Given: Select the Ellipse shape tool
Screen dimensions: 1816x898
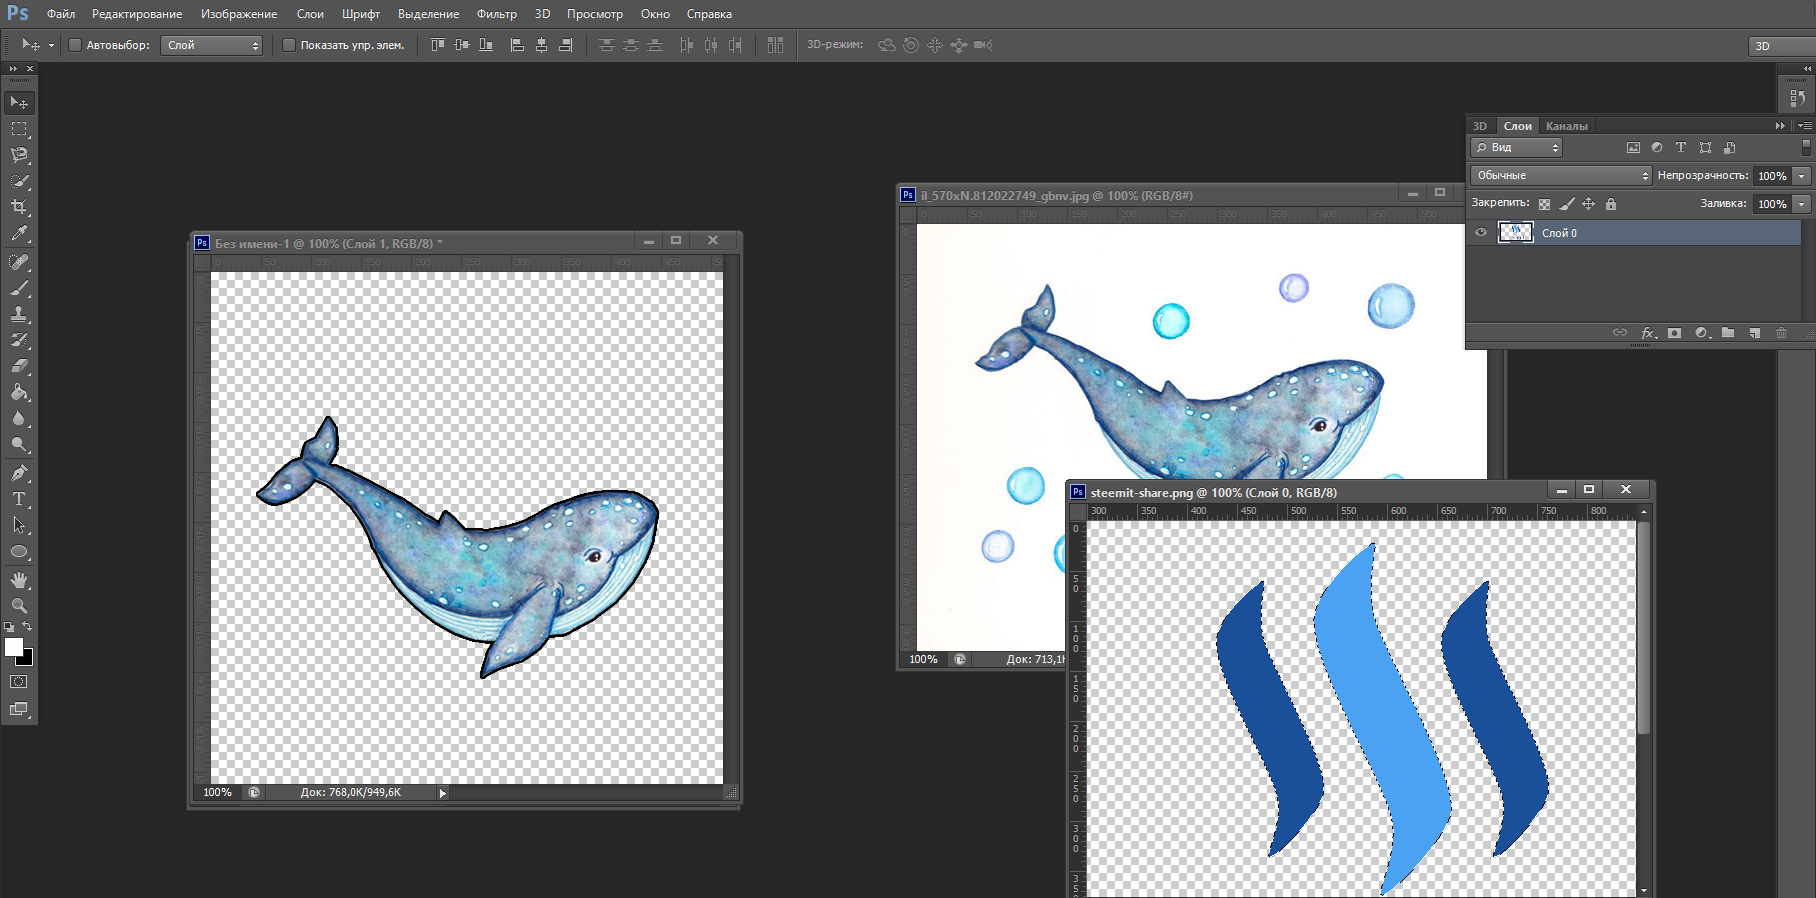Looking at the screenshot, I should (x=19, y=551).
